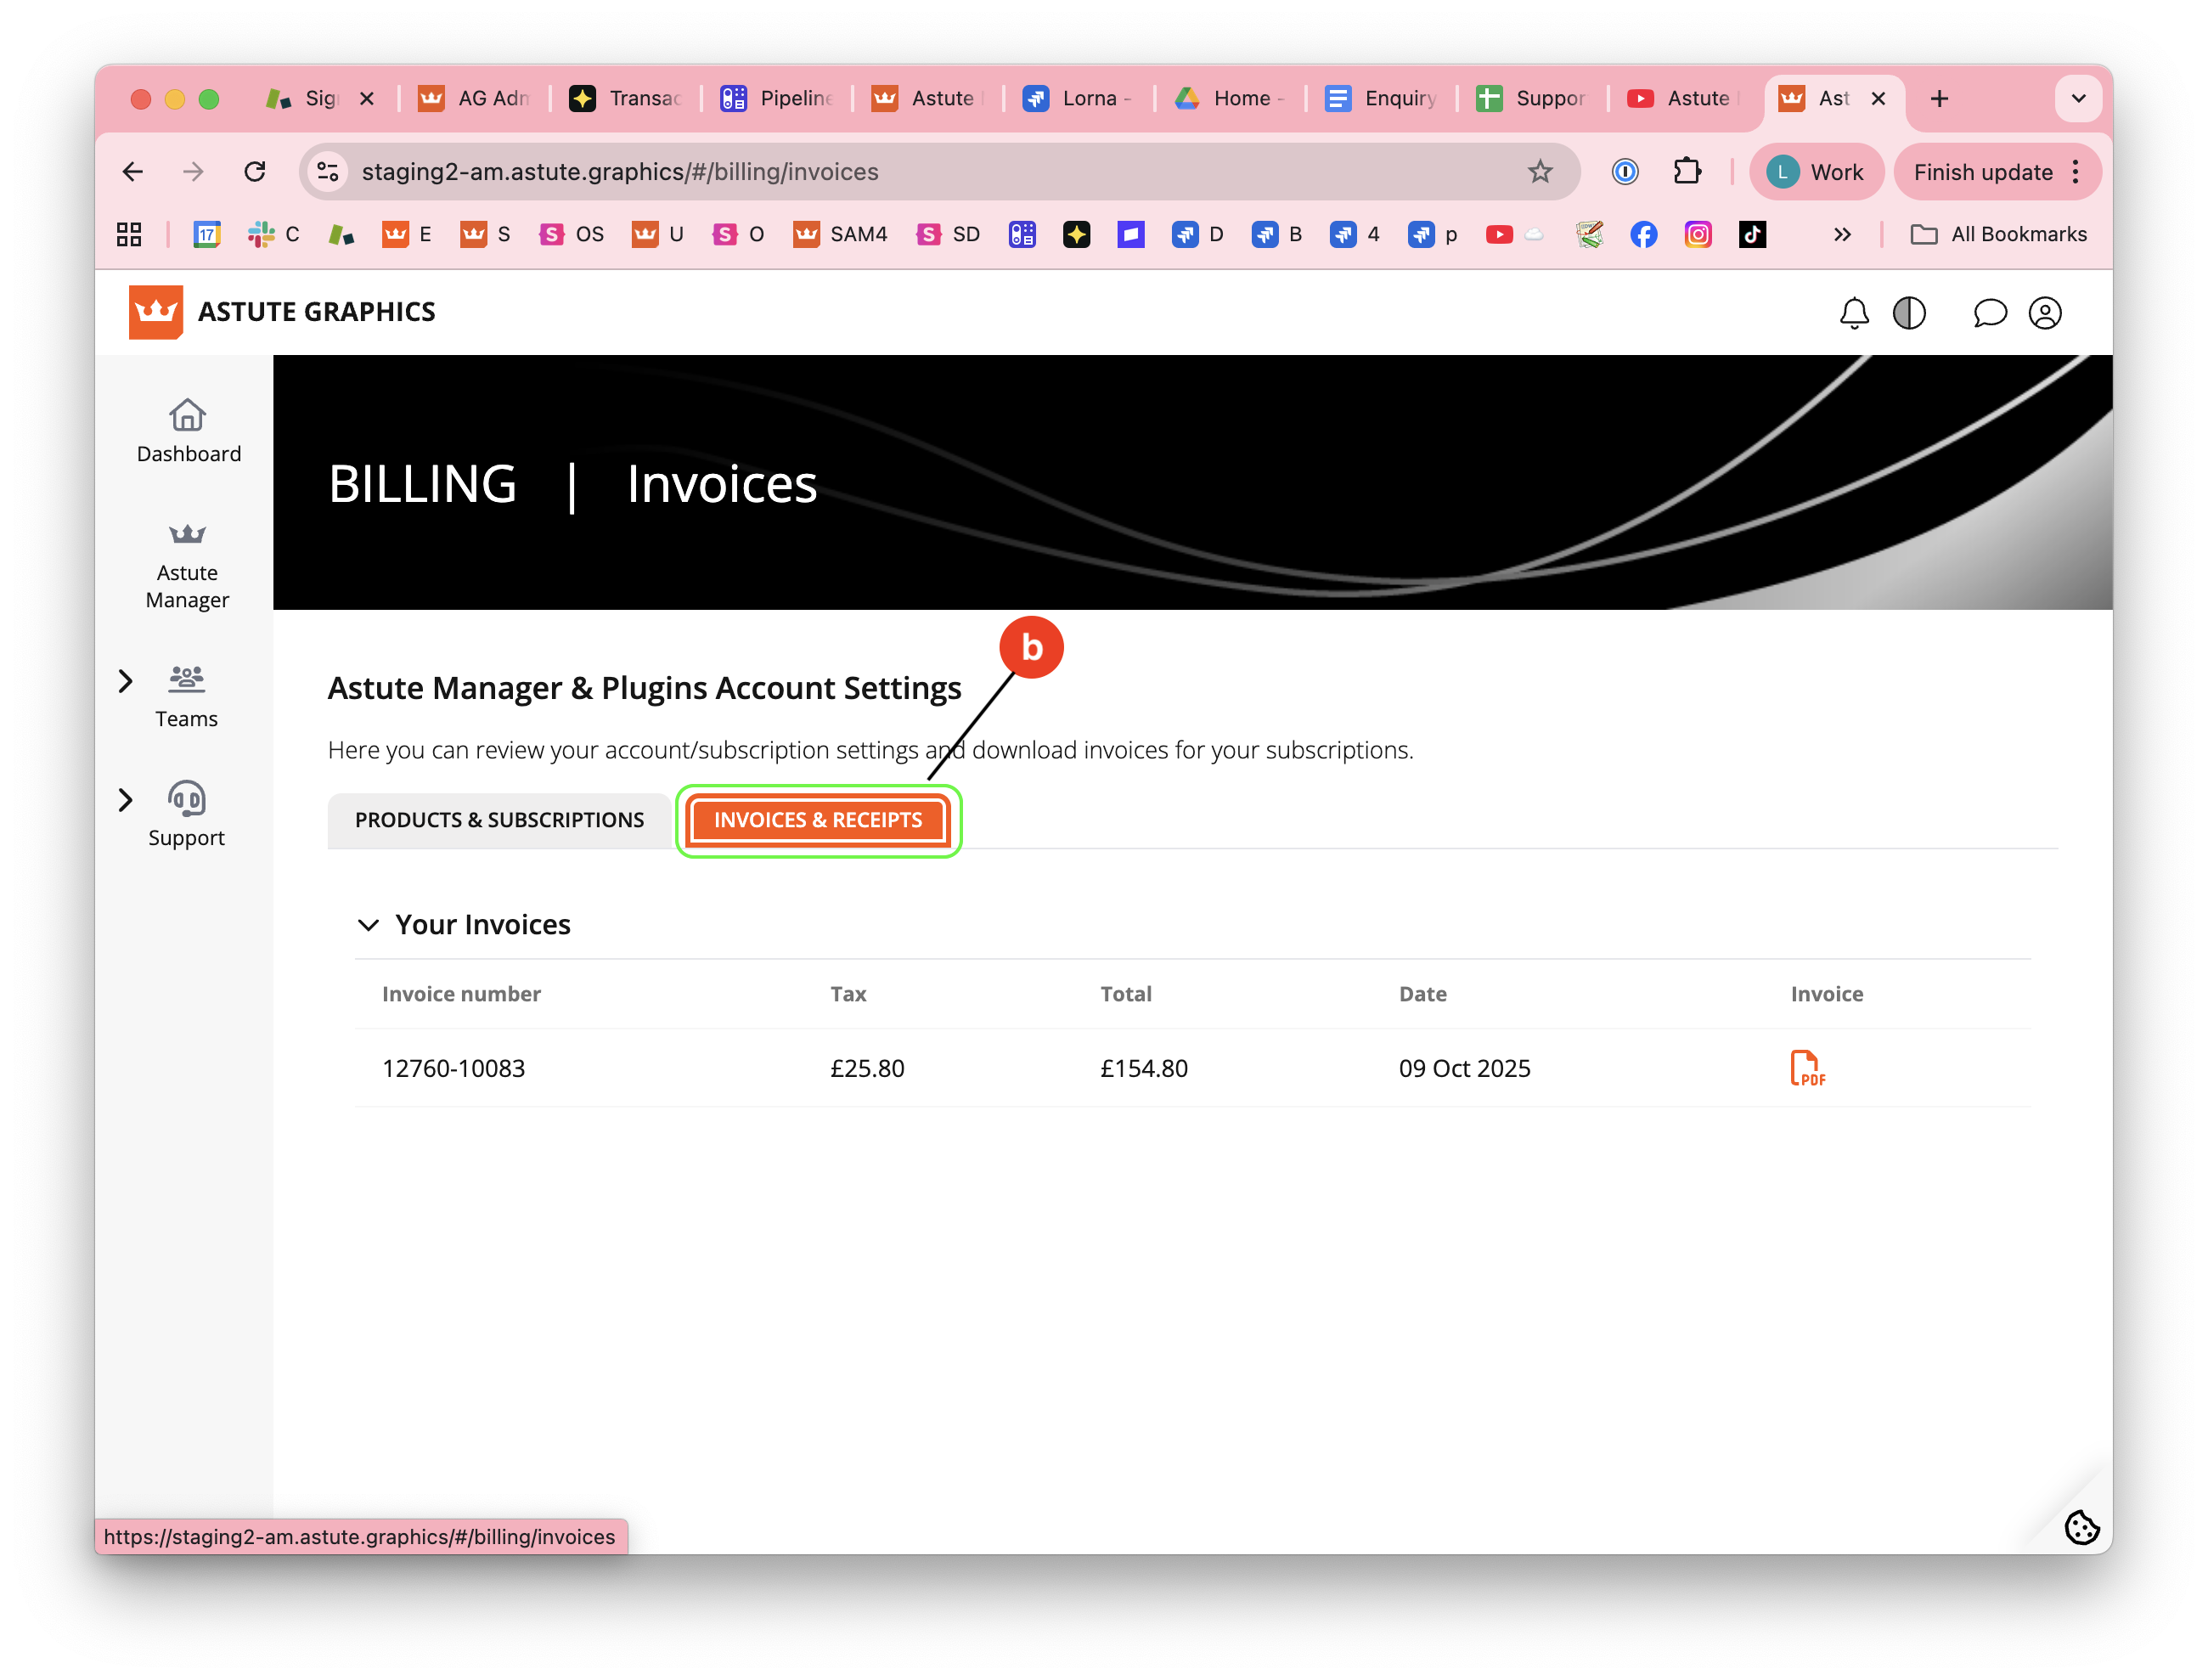The image size is (2208, 1680).
Task: Expand the Teams sidebar chevron
Action: point(126,681)
